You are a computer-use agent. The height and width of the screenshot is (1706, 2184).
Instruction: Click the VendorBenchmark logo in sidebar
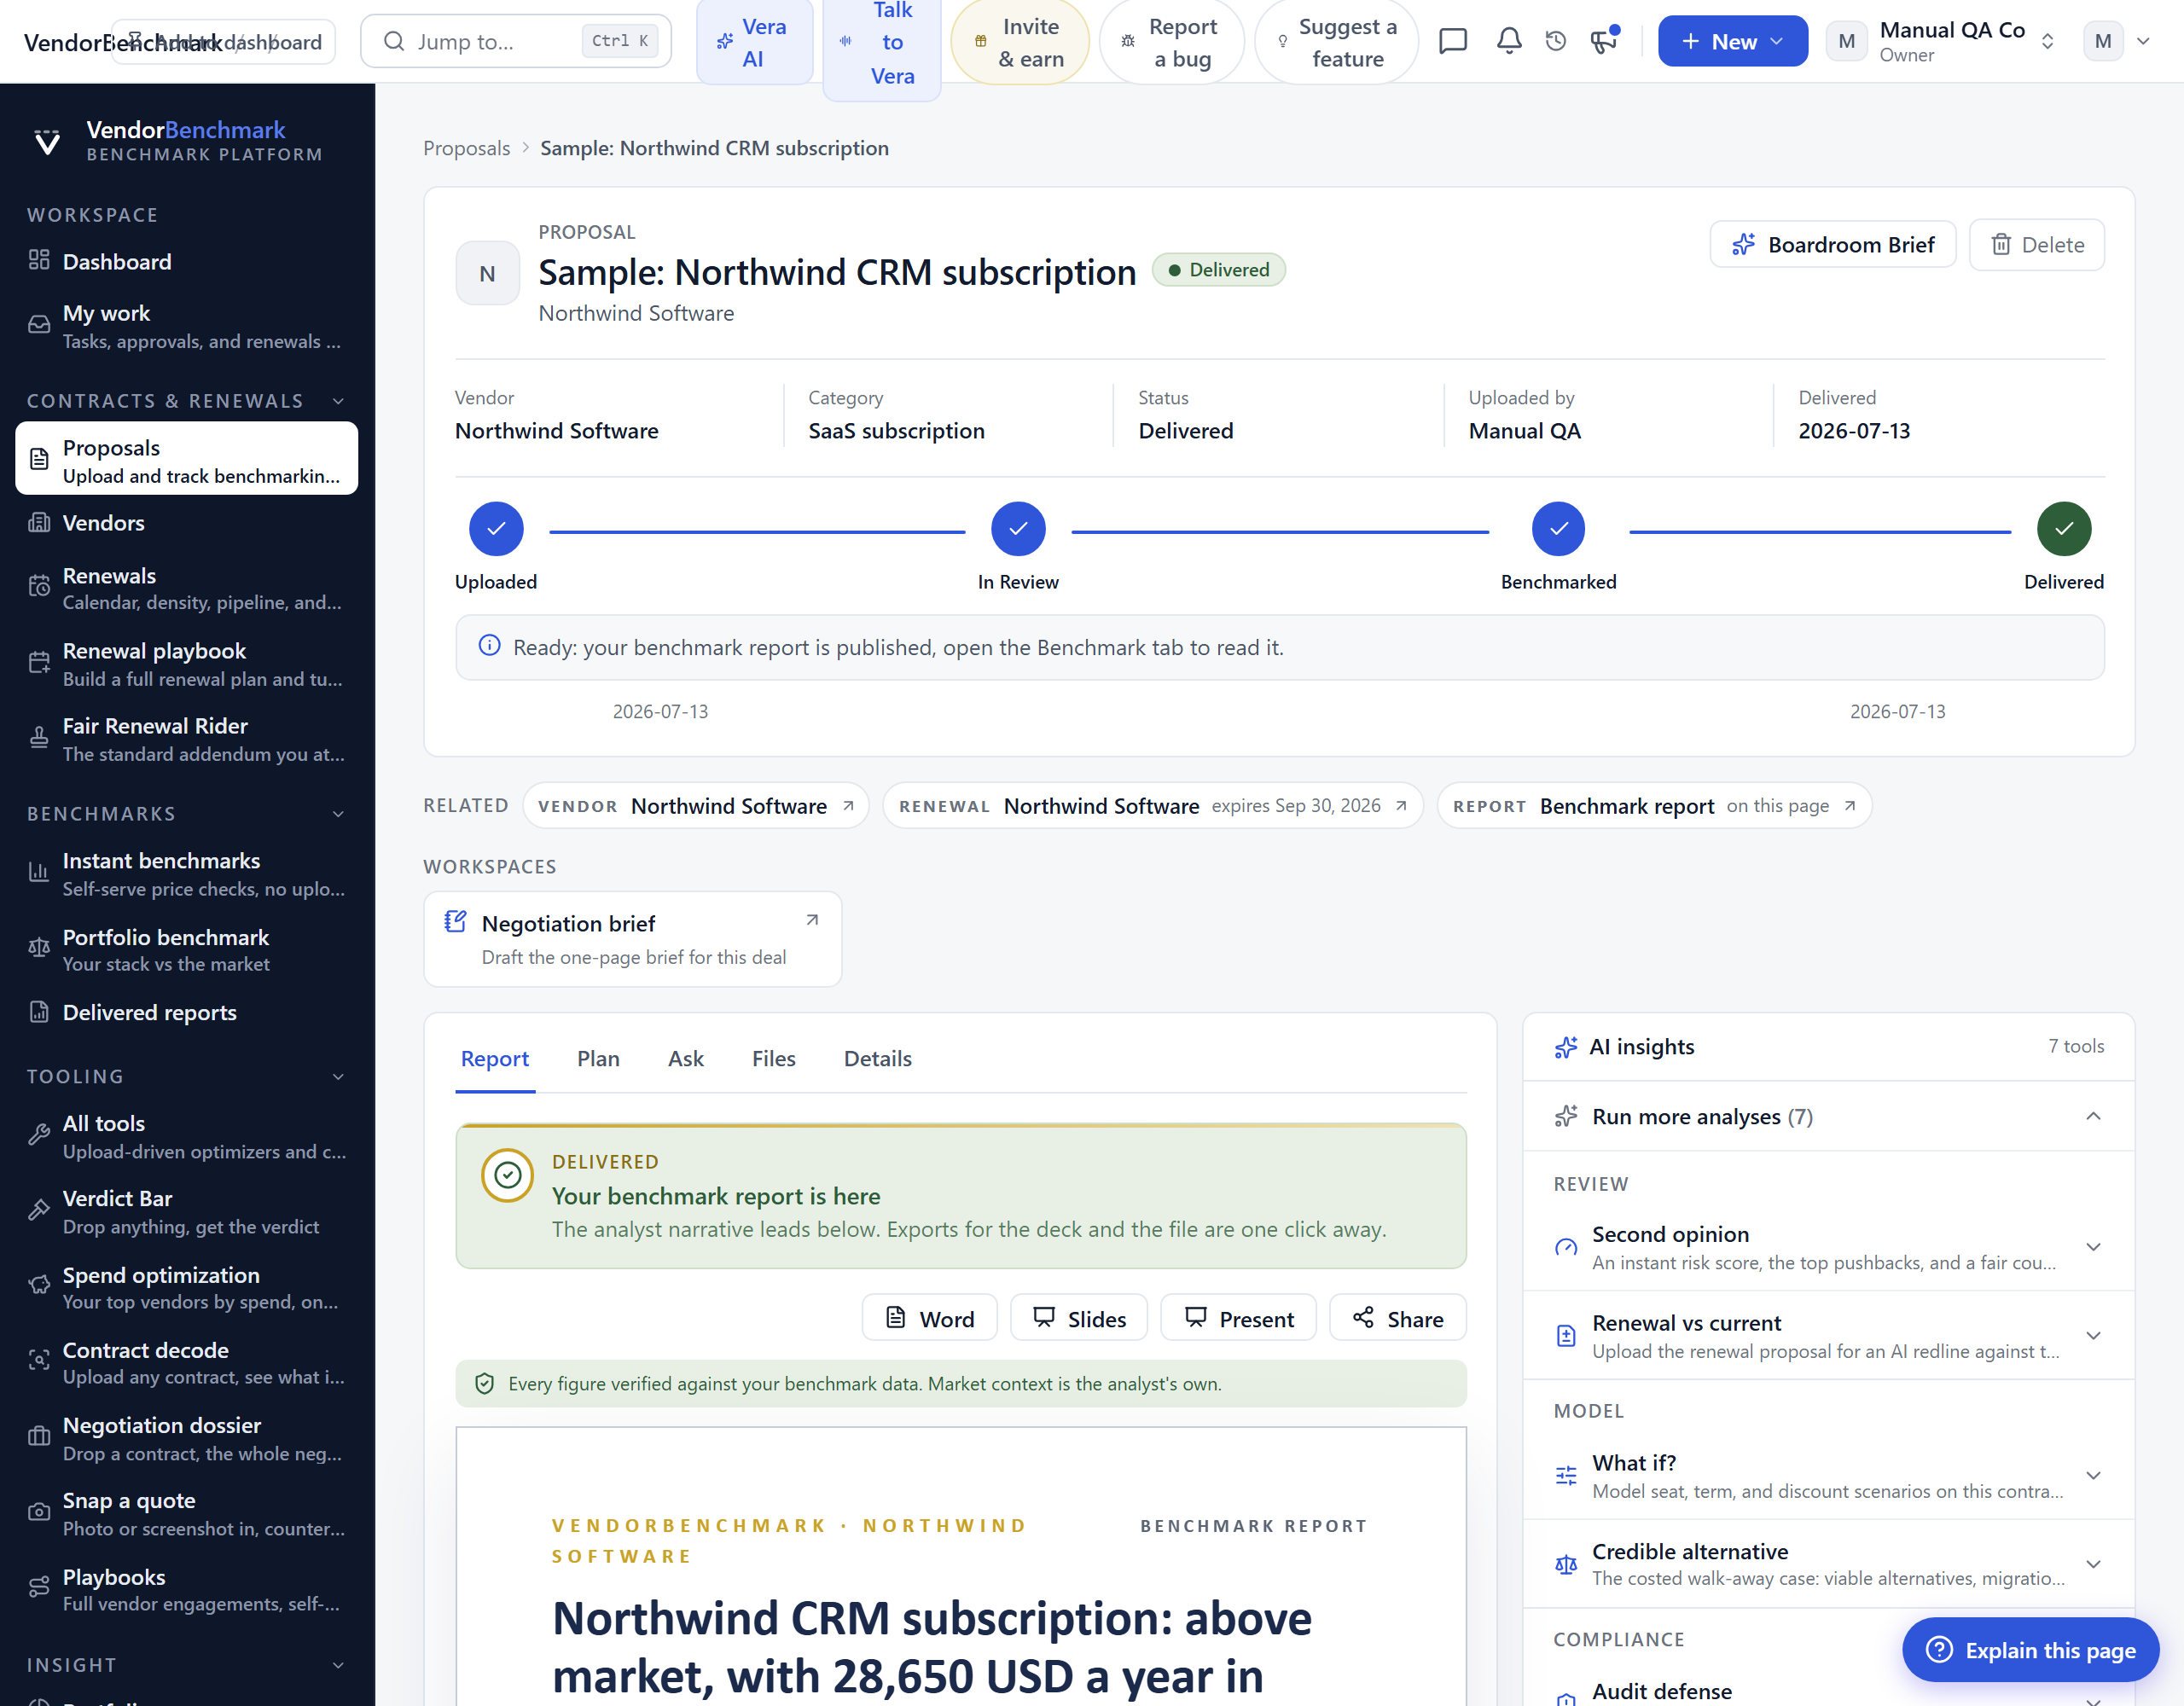click(x=47, y=141)
